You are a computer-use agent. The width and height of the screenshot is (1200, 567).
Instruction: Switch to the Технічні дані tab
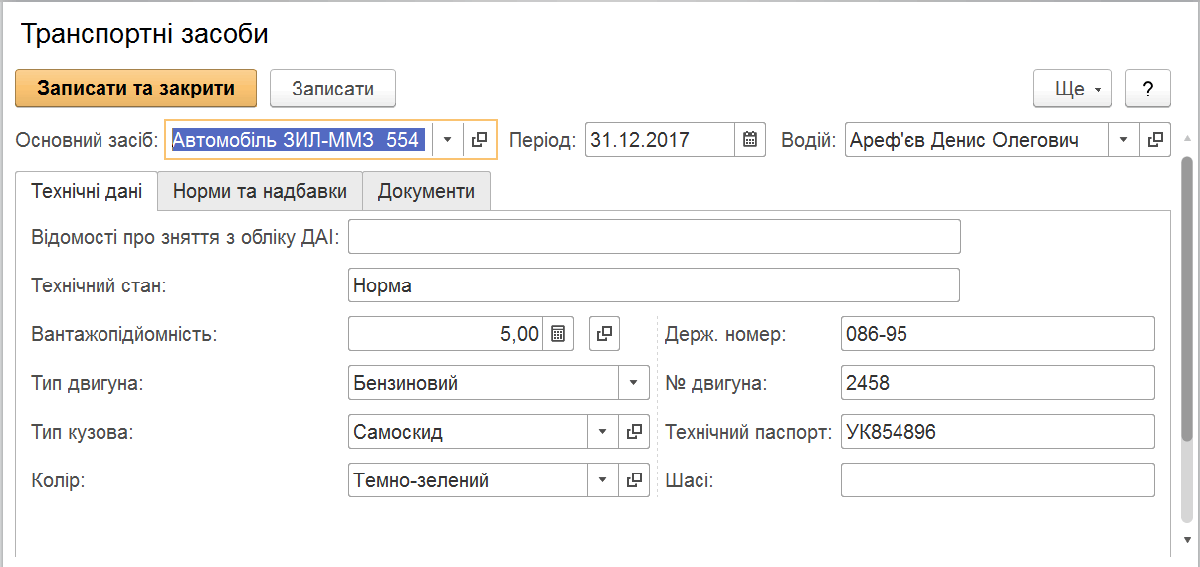[87, 191]
